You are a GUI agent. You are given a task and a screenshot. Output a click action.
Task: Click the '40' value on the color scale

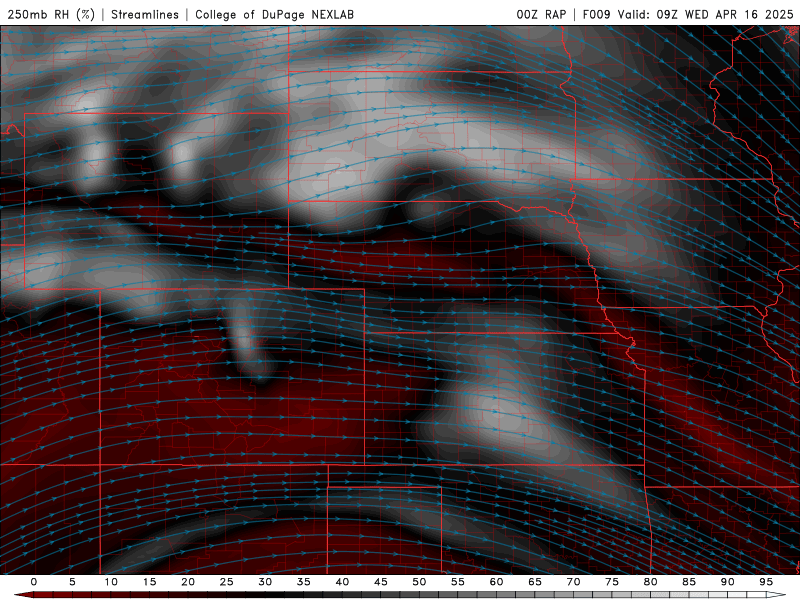342,582
